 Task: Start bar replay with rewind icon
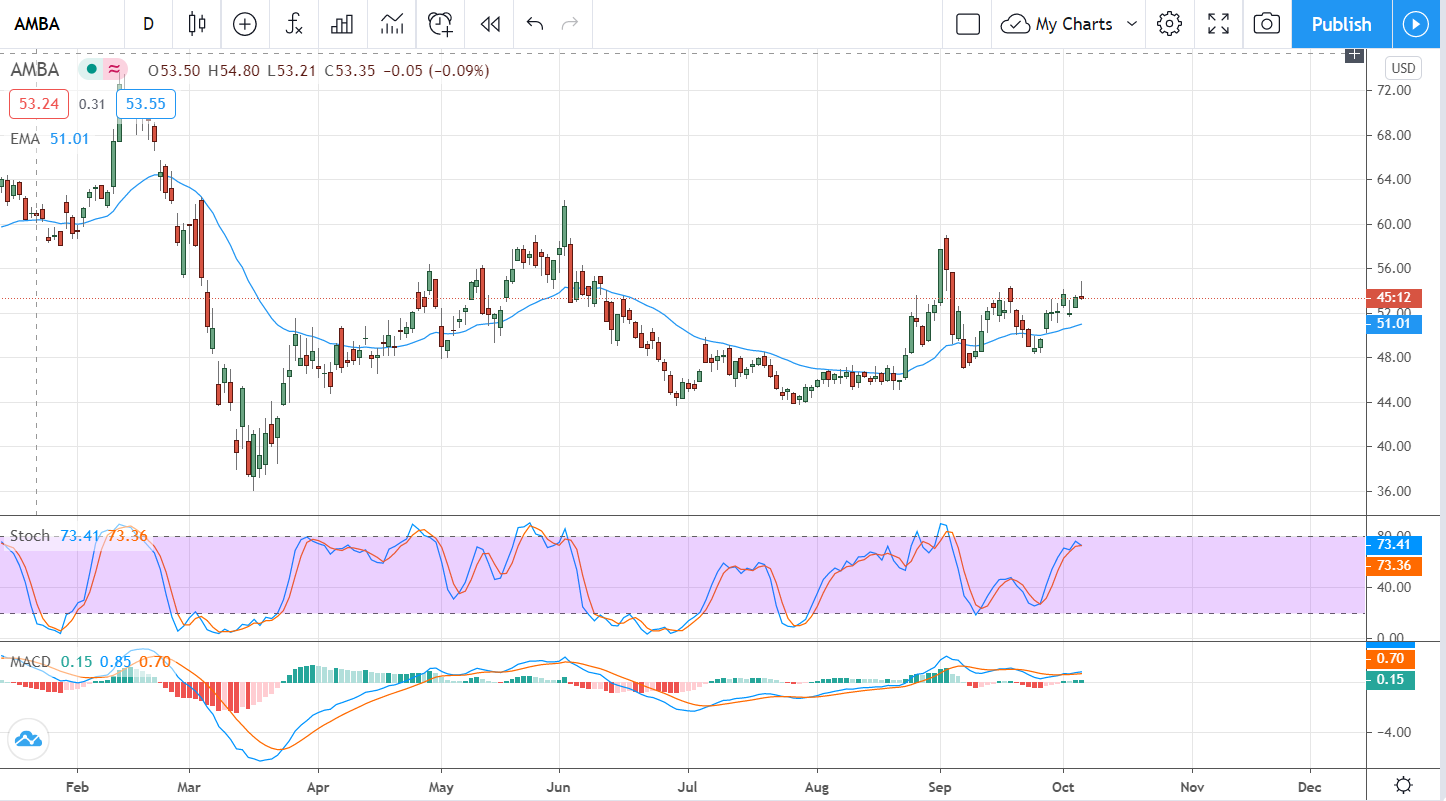pos(490,24)
